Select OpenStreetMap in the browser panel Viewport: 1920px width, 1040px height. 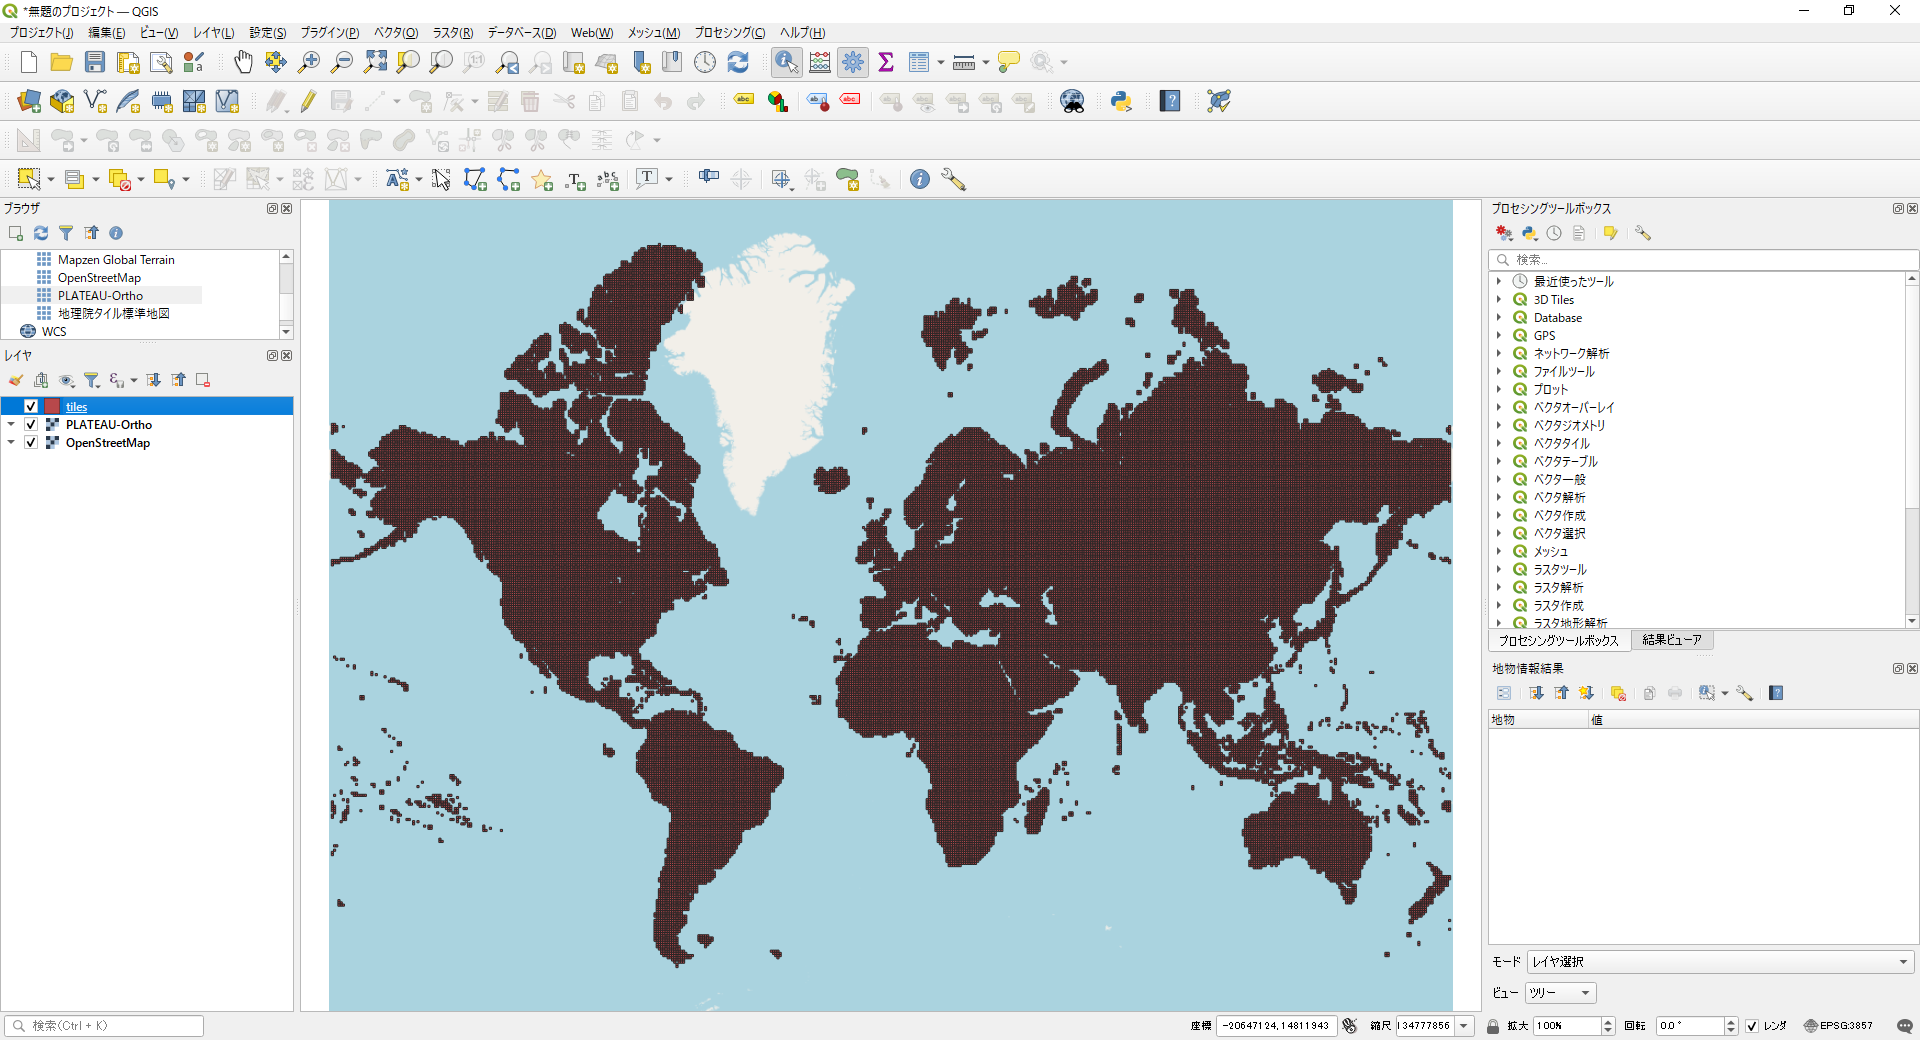(x=99, y=278)
